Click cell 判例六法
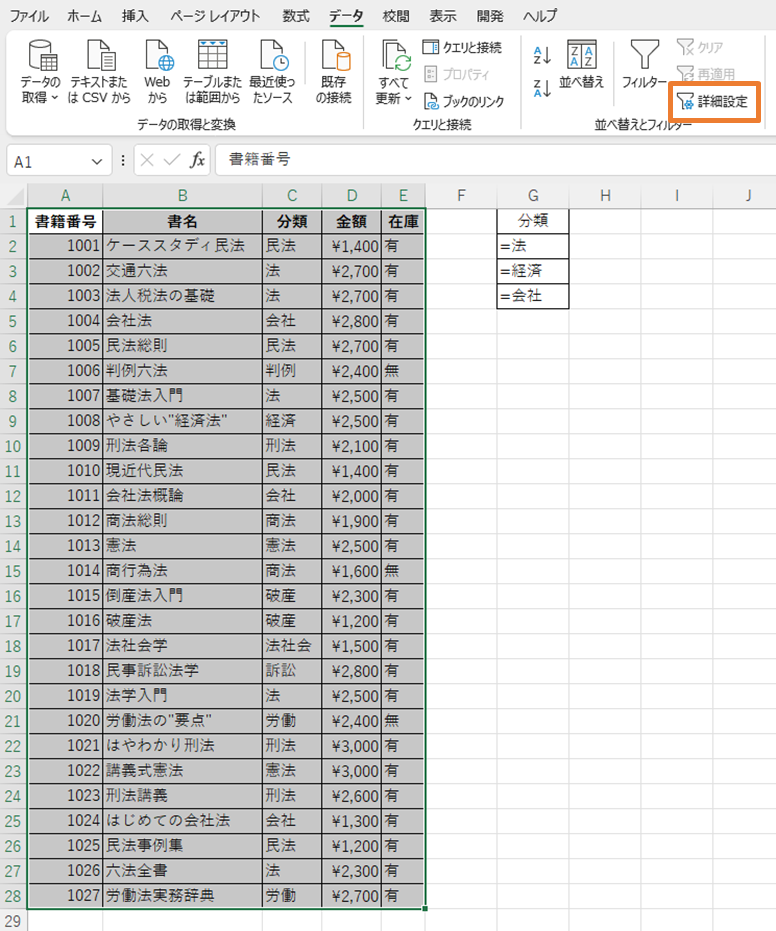776x931 pixels. [x=183, y=371]
